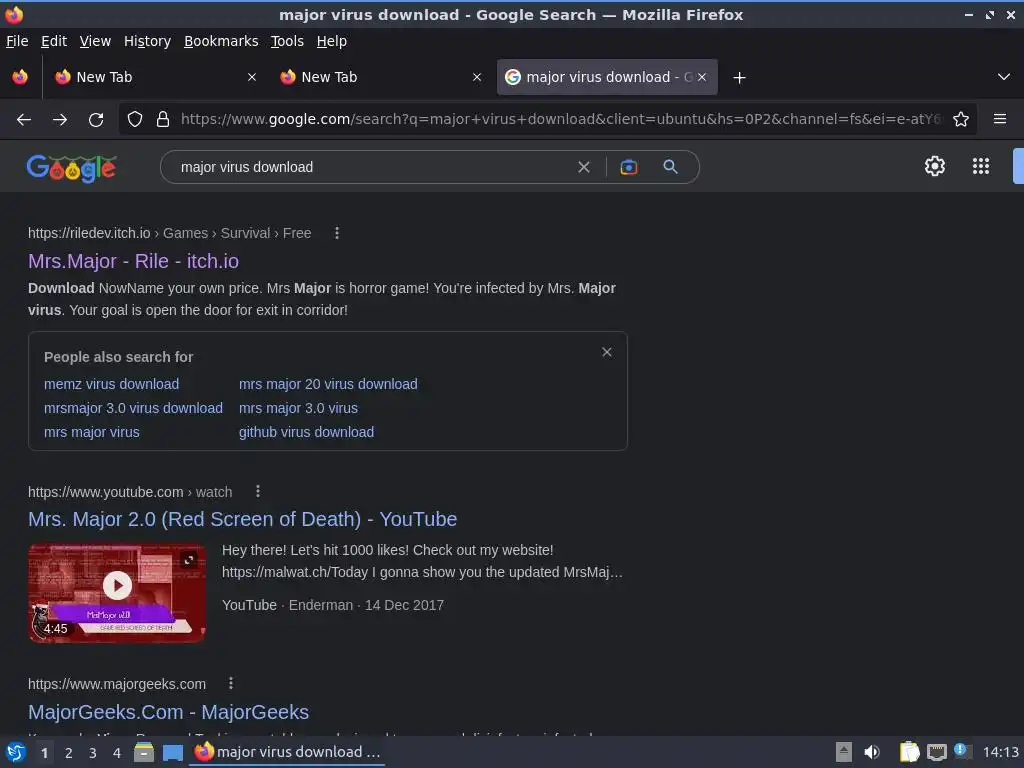Open more options for itch.io result
Viewport: 1024px width, 768px height.
pyautogui.click(x=337, y=233)
